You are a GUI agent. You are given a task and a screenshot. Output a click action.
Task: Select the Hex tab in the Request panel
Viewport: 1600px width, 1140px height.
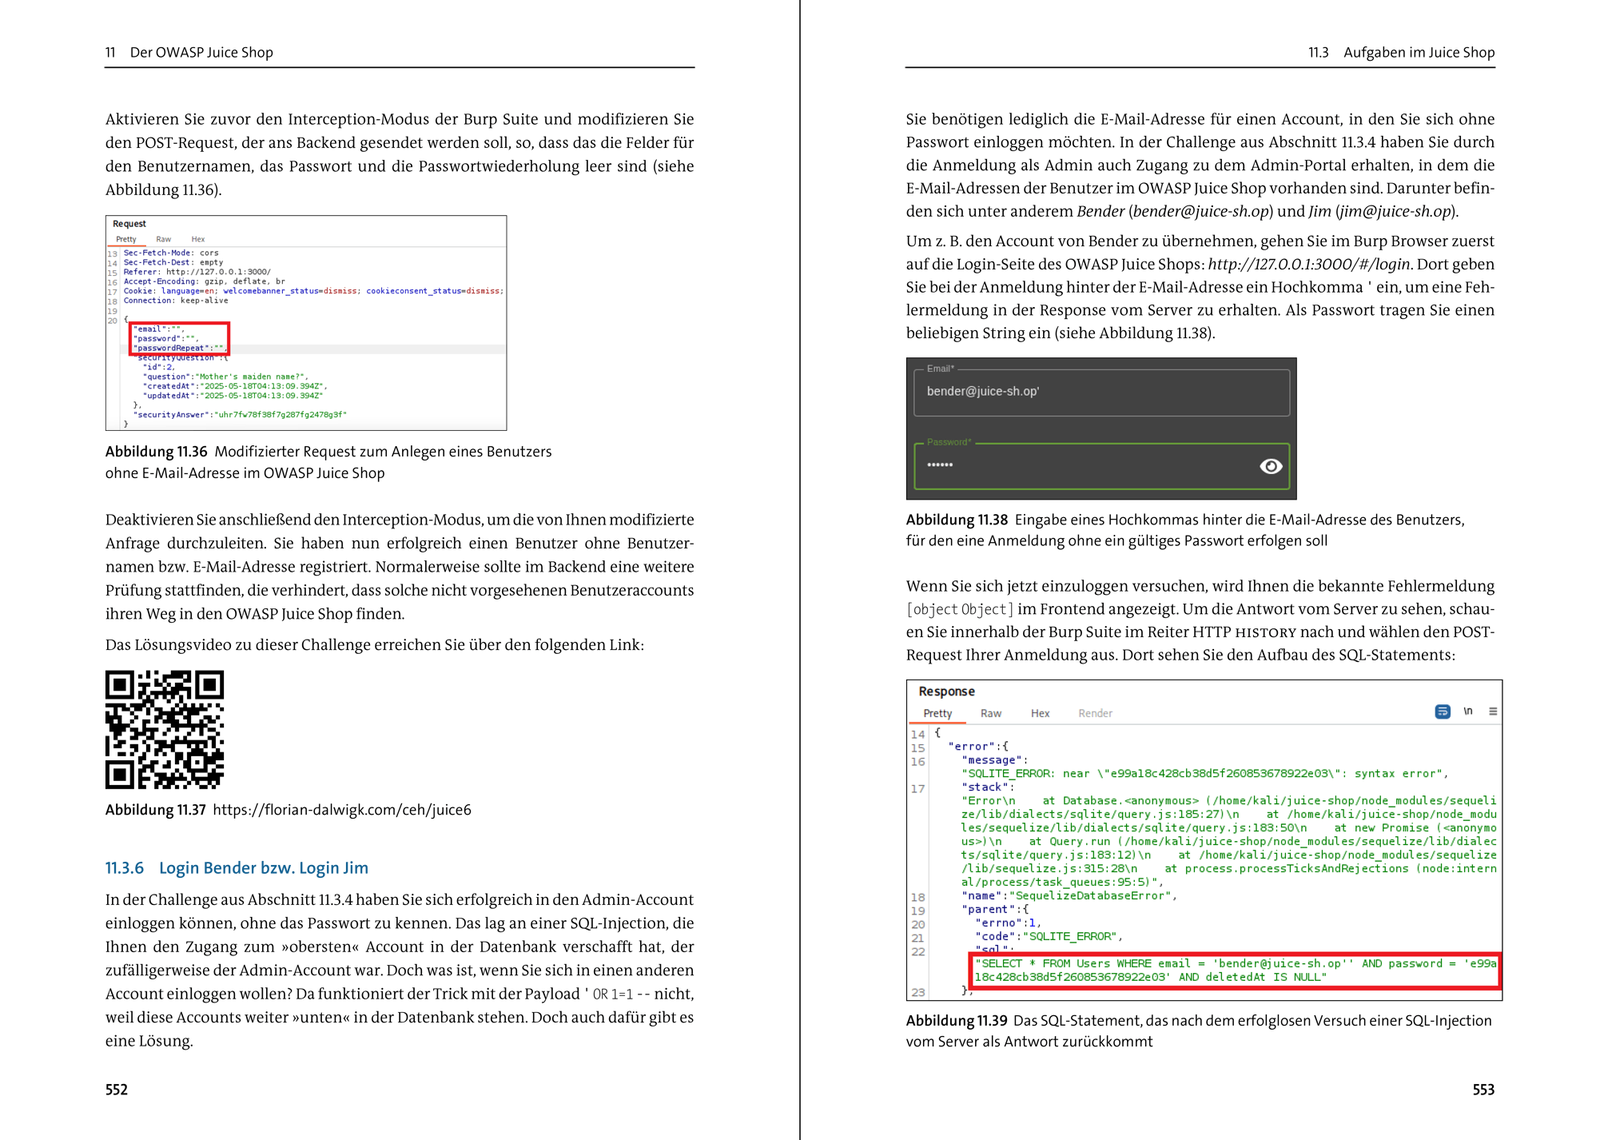(x=198, y=240)
